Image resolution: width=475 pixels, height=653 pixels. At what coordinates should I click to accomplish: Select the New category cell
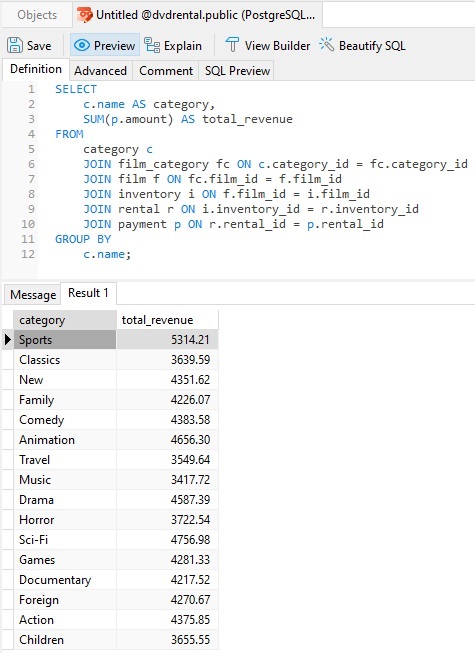tap(65, 379)
